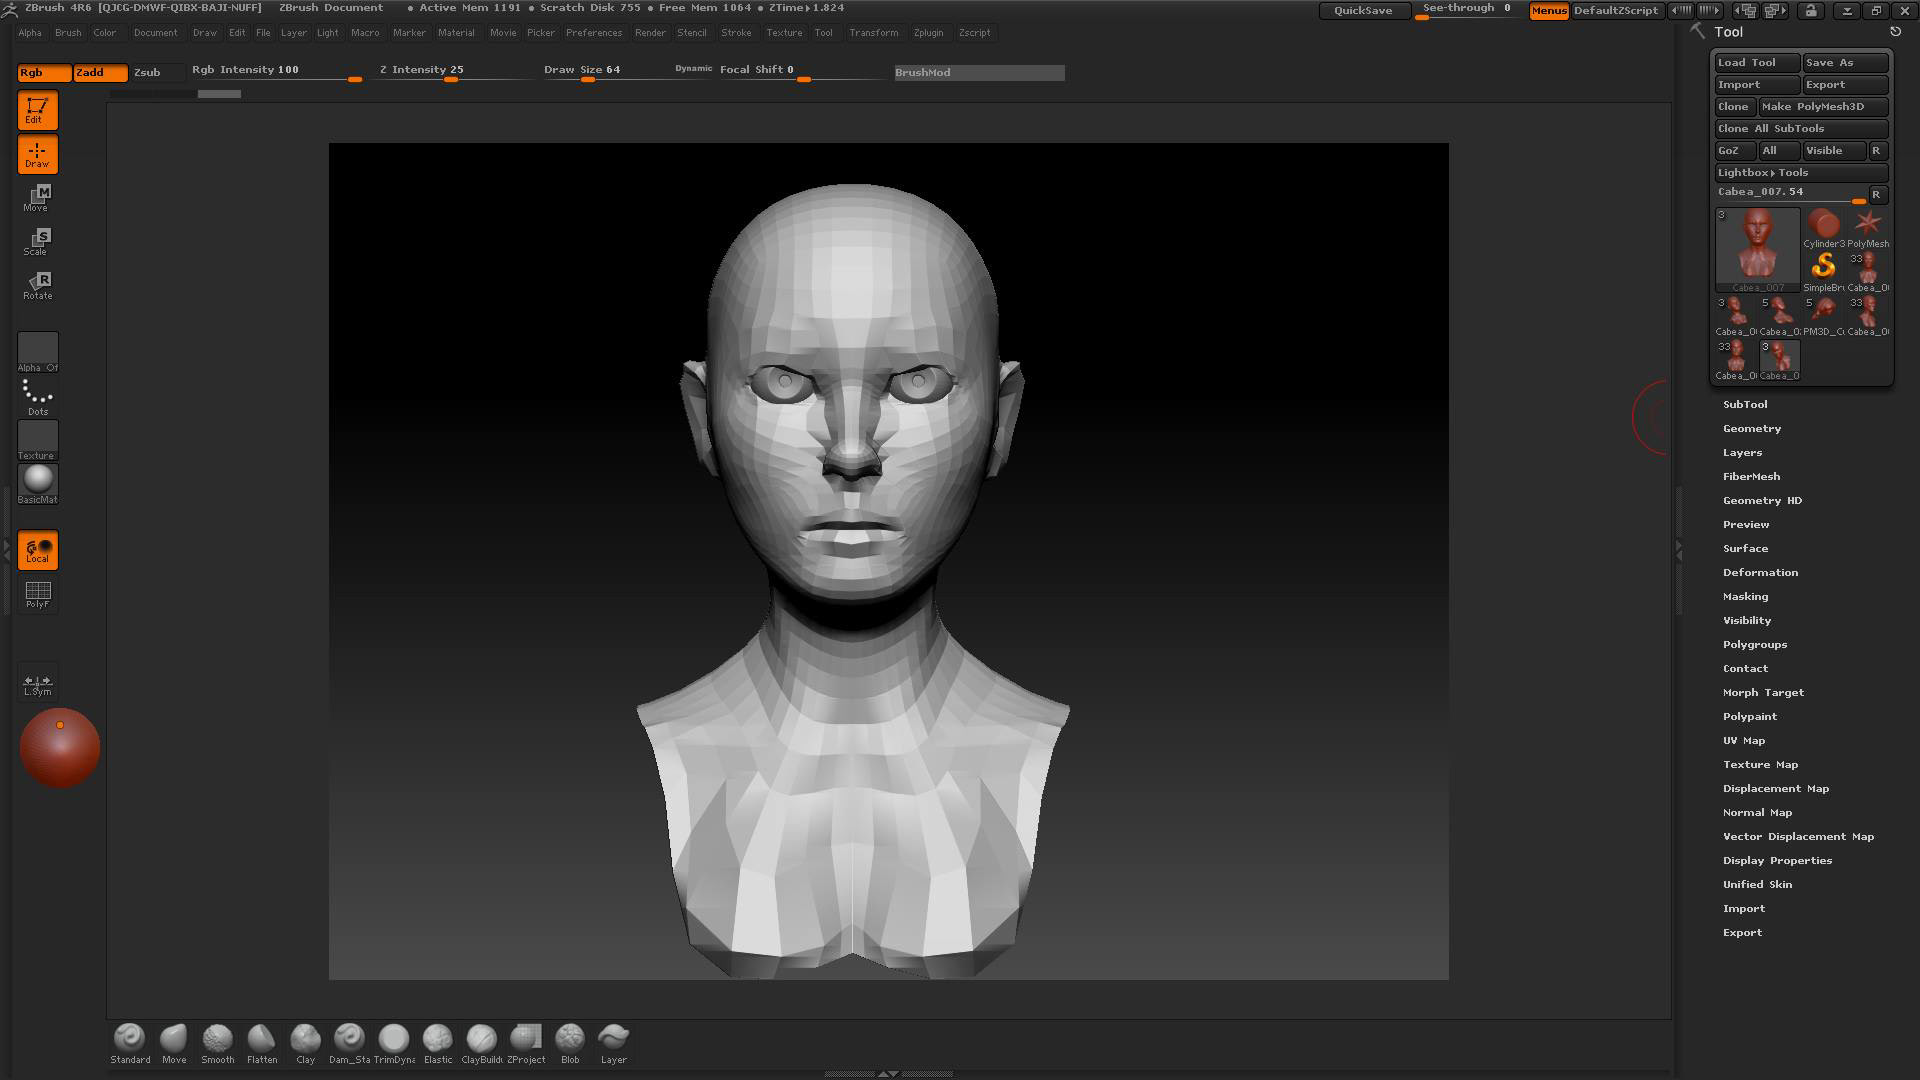Expand the Geometry section
The width and height of the screenshot is (1920, 1080).
1751,428
